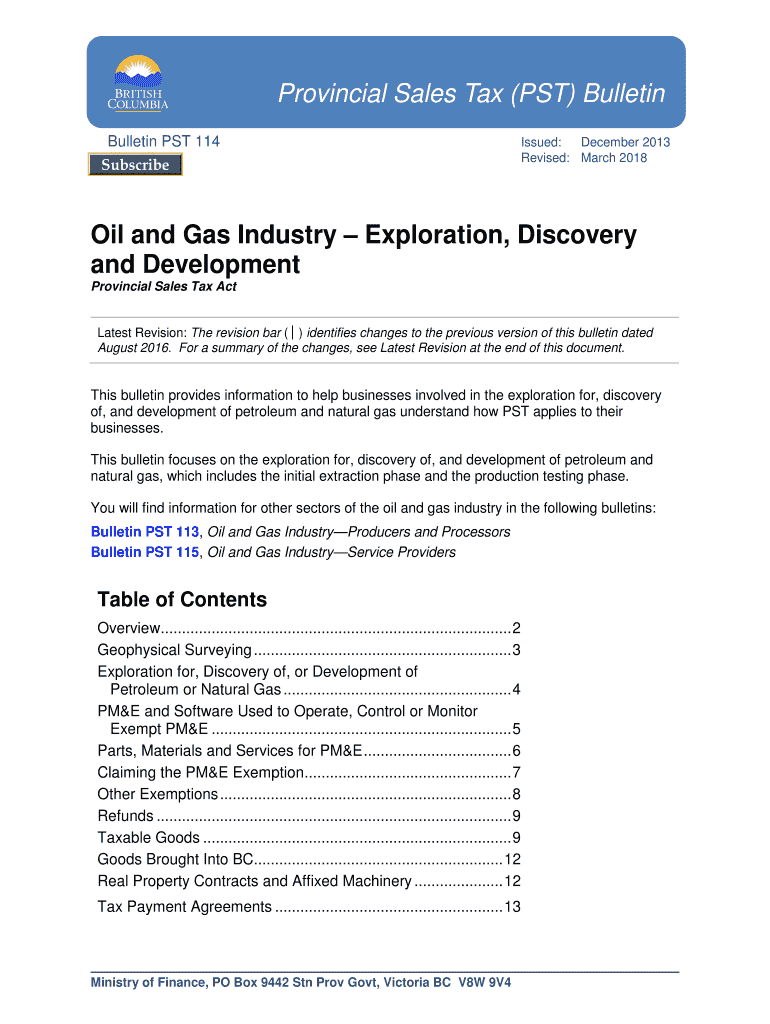Go to the Taxable Goods section
The width and height of the screenshot is (770, 1024).
pyautogui.click(x=148, y=838)
